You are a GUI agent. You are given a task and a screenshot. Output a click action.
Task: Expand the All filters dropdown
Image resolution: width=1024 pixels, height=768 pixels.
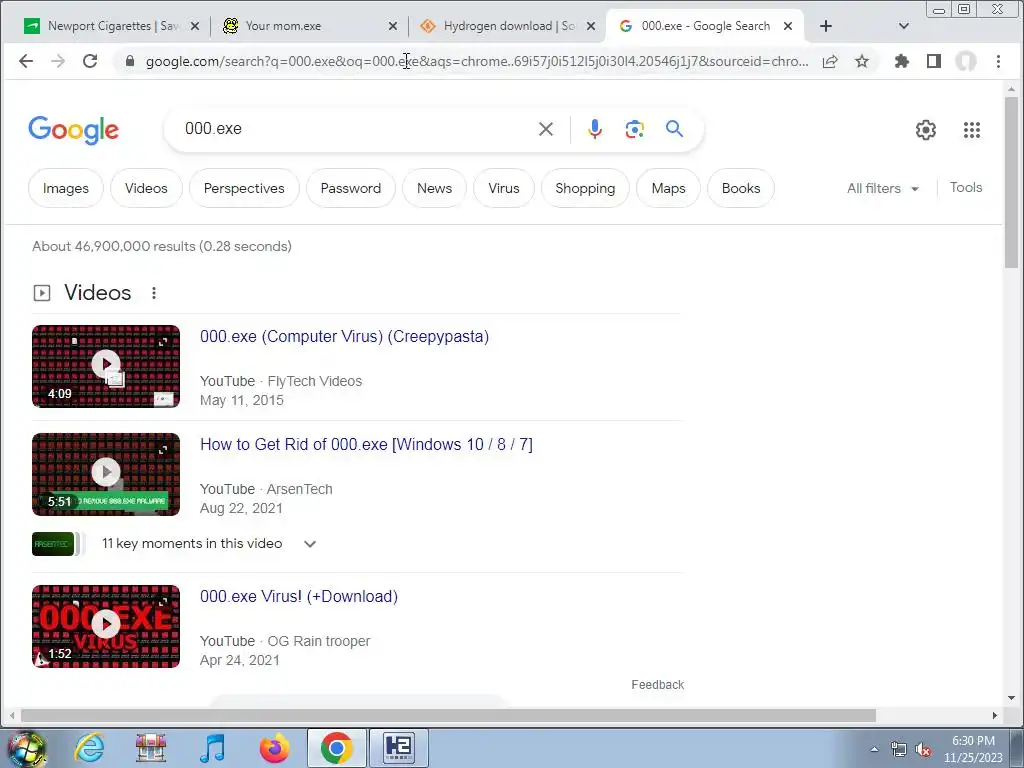[x=883, y=188]
